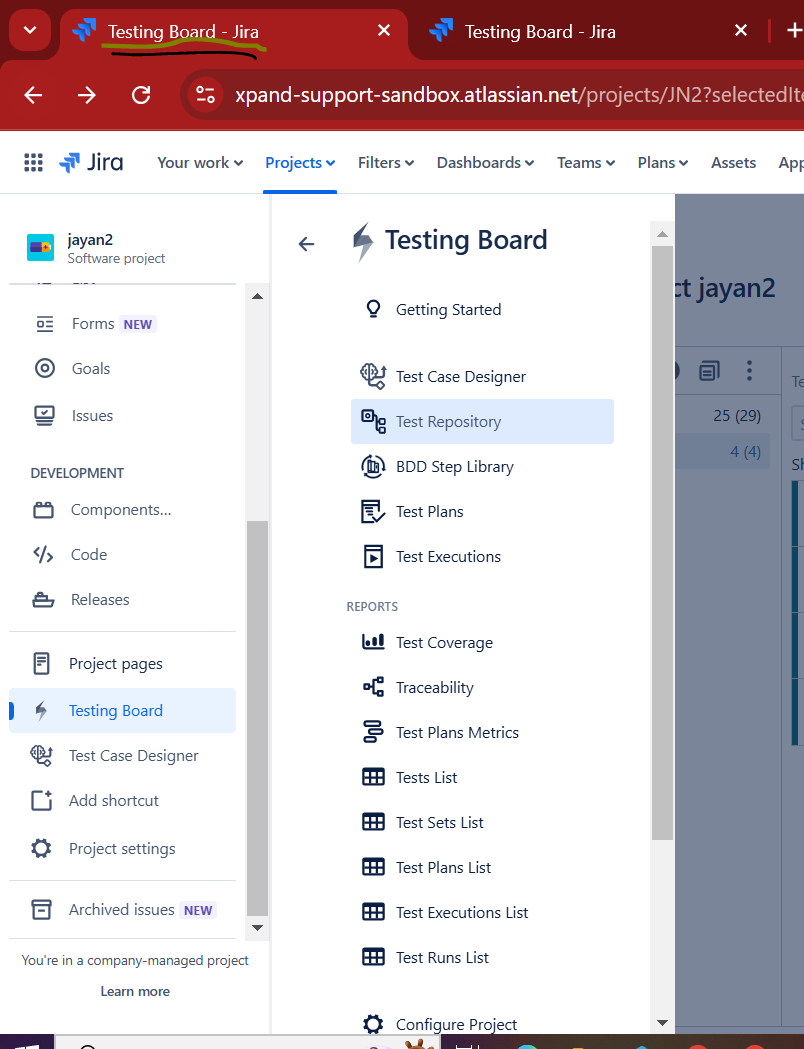
Task: Click the Configure Project gear icon
Action: (x=373, y=1024)
